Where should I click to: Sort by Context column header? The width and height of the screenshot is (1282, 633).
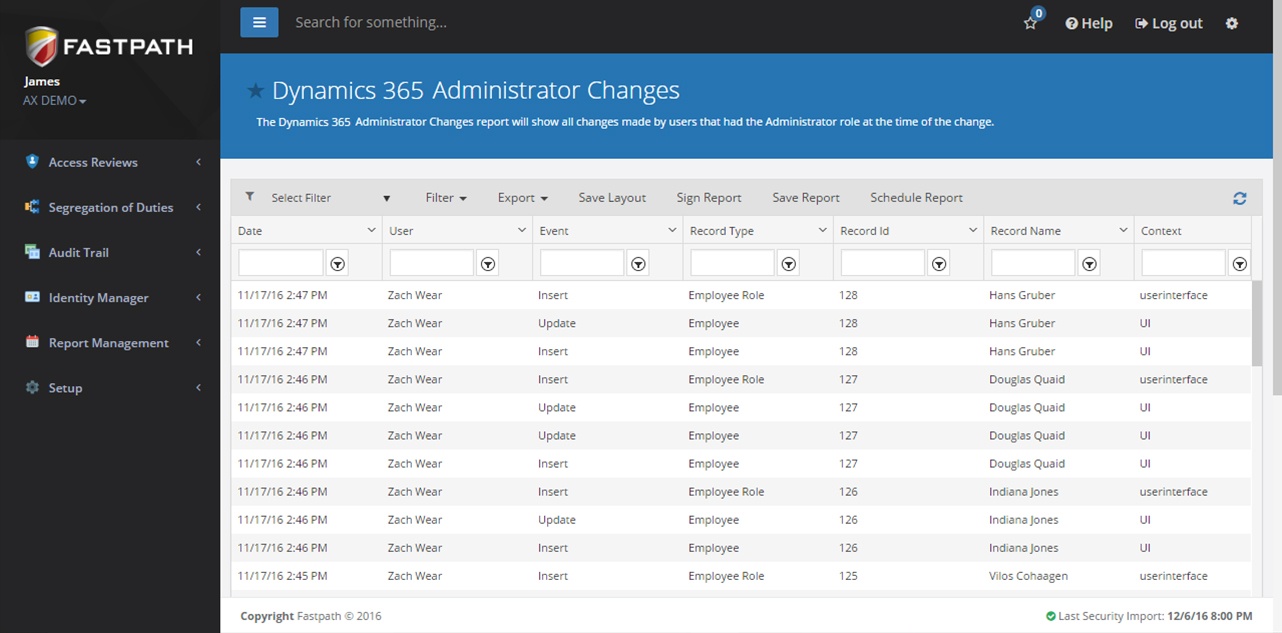[x=1161, y=230]
